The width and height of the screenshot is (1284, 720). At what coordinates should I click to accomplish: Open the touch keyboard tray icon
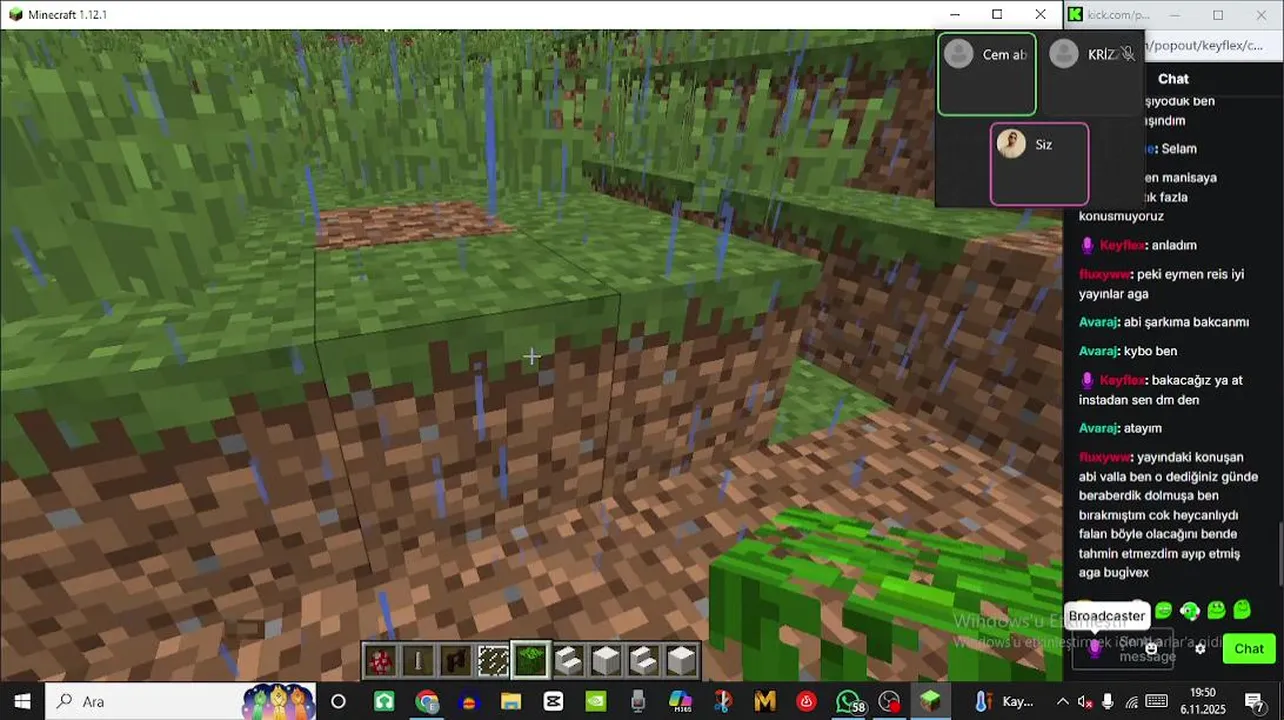[1156, 701]
